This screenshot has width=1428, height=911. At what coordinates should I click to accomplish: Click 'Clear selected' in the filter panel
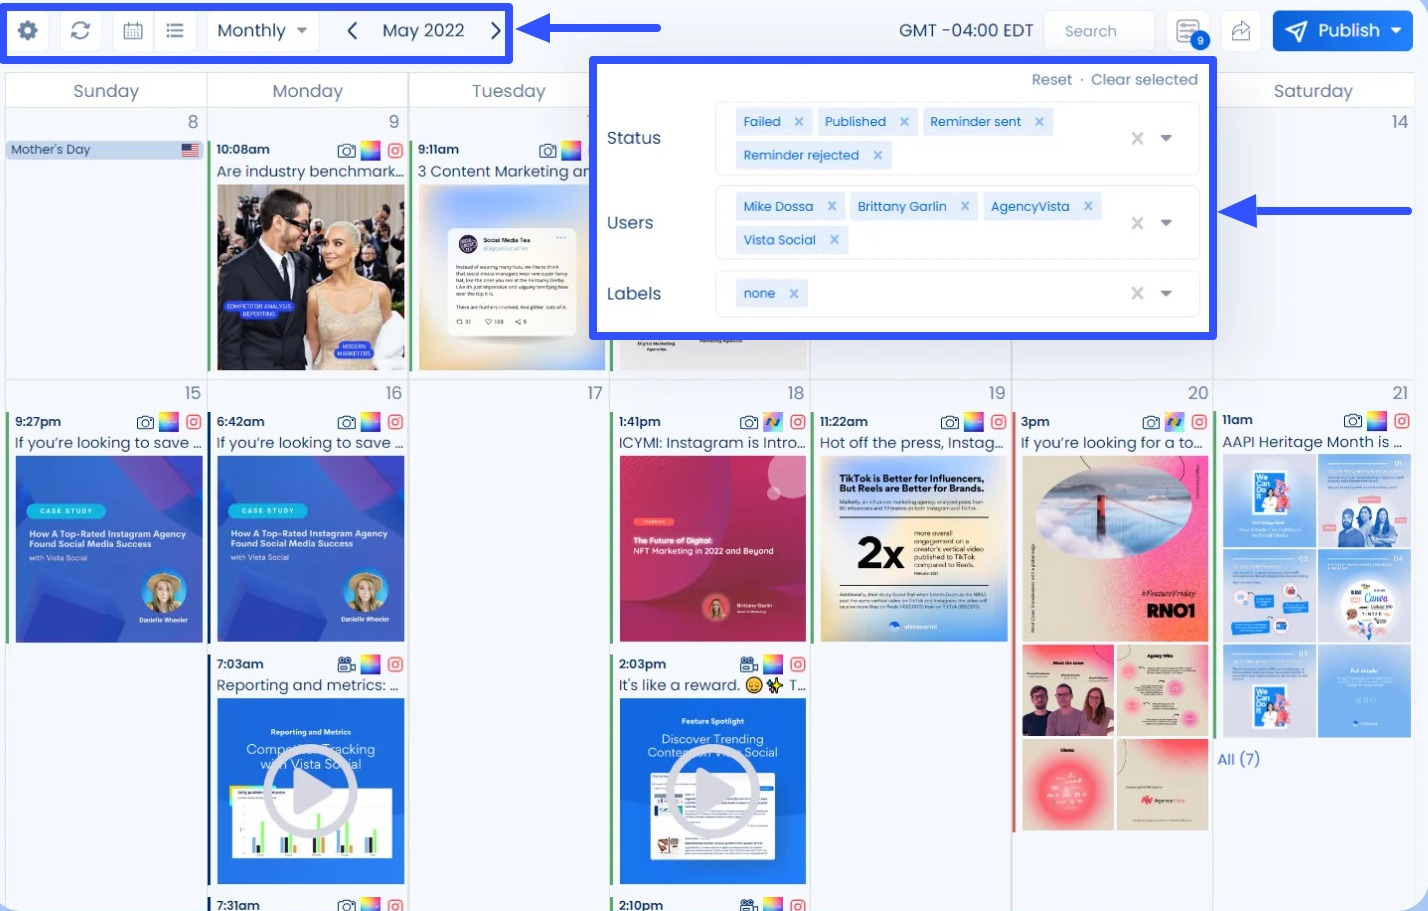click(1144, 79)
